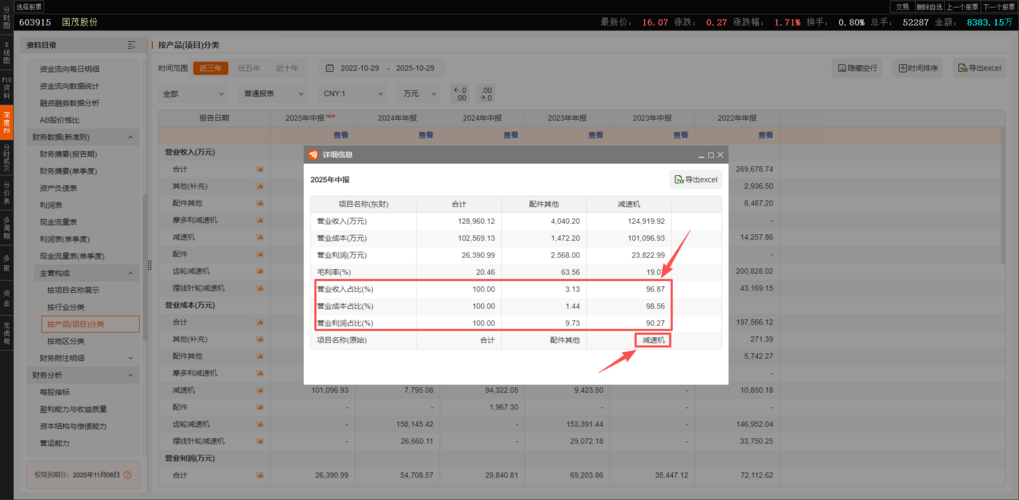Click chart icon for 营业成本 摩多利减速机 row
This screenshot has width=1019, height=500.
260,373
